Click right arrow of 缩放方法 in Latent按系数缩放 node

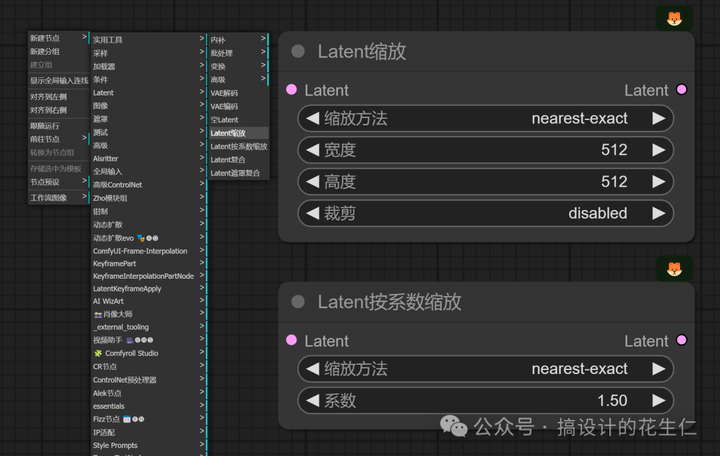(x=659, y=369)
